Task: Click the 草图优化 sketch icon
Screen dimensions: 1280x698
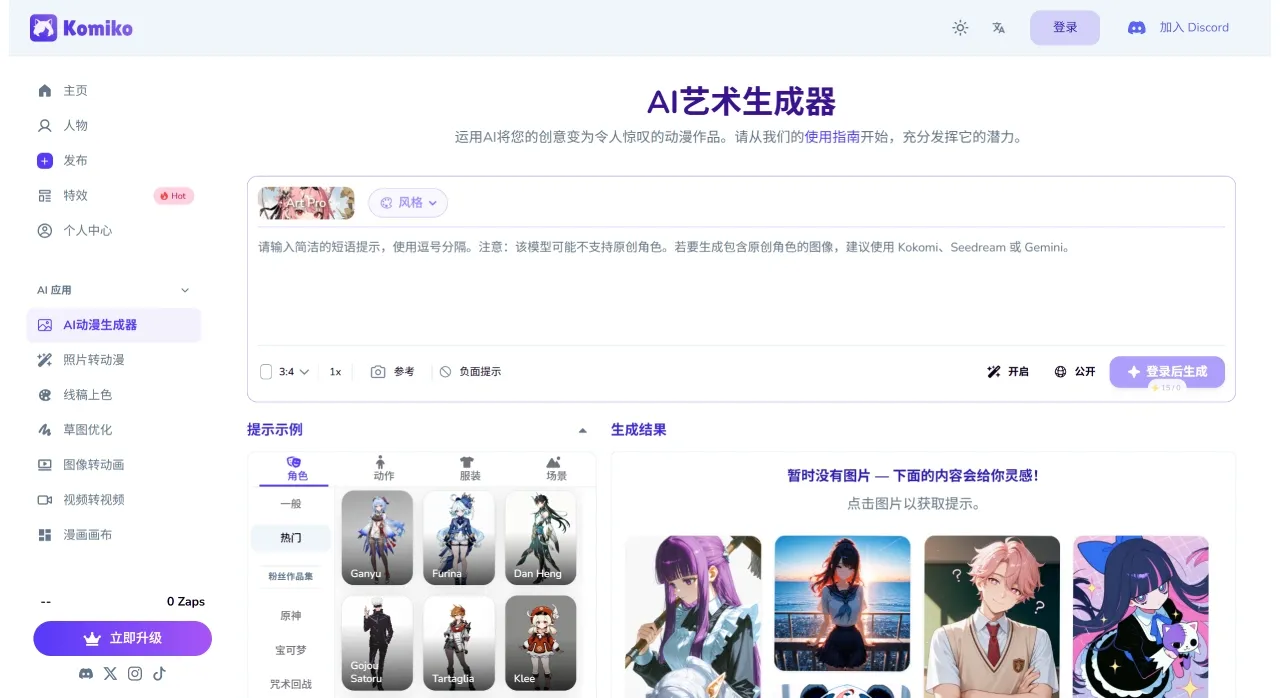Action: point(44,430)
